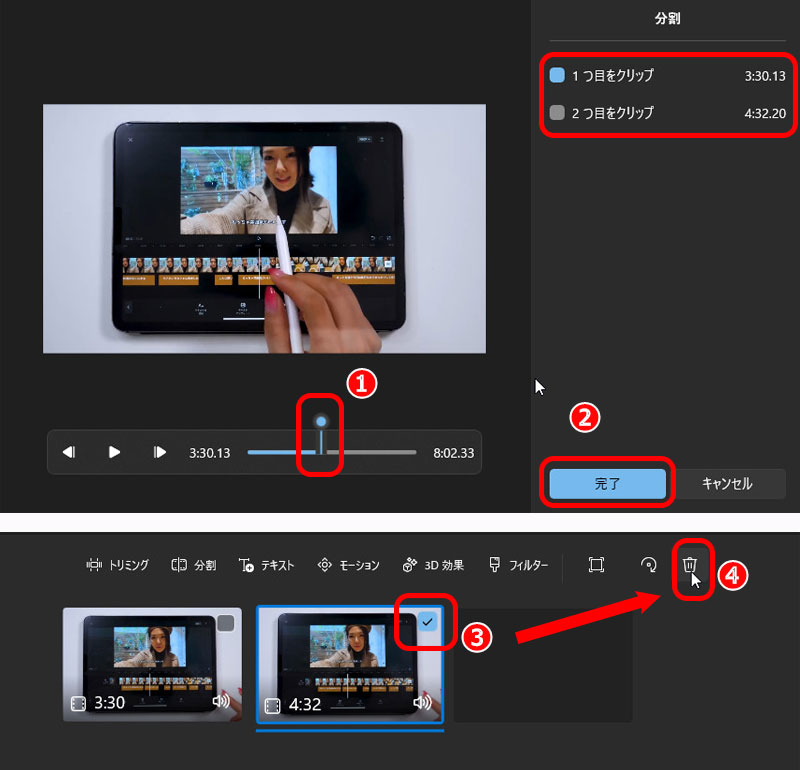Screen dimensions: 800x770
Task: Click the black bars resize icon
Action: (x=596, y=565)
